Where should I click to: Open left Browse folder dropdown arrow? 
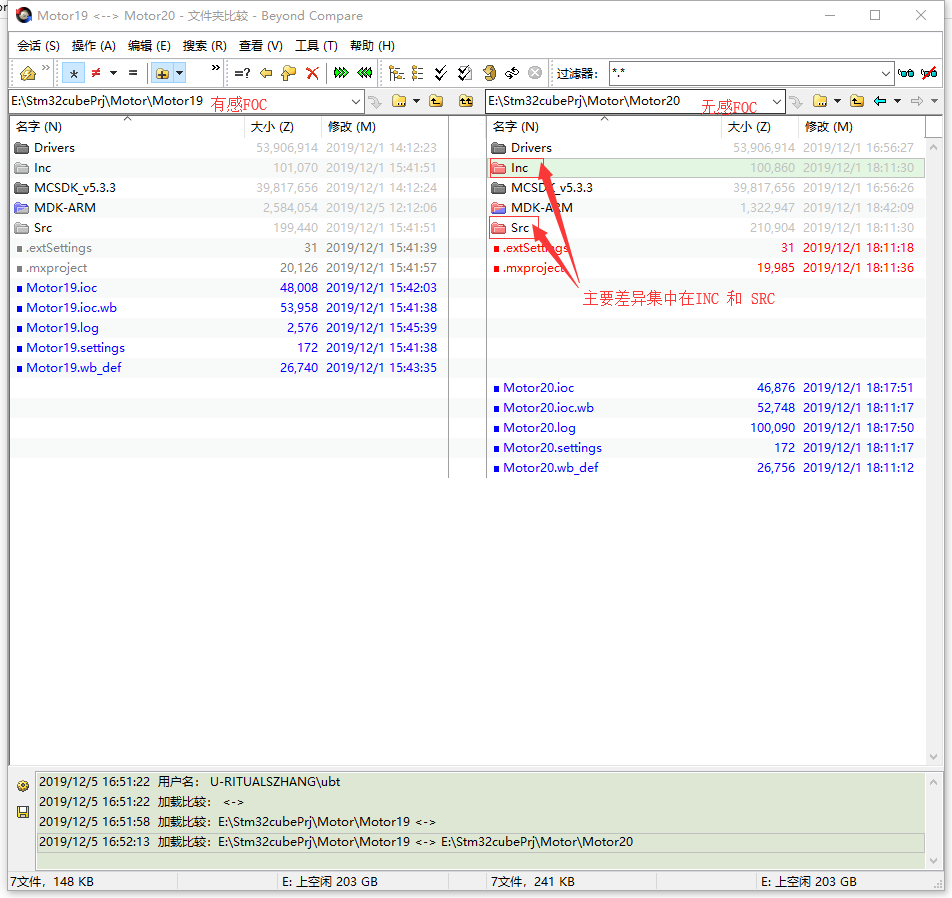click(x=416, y=101)
